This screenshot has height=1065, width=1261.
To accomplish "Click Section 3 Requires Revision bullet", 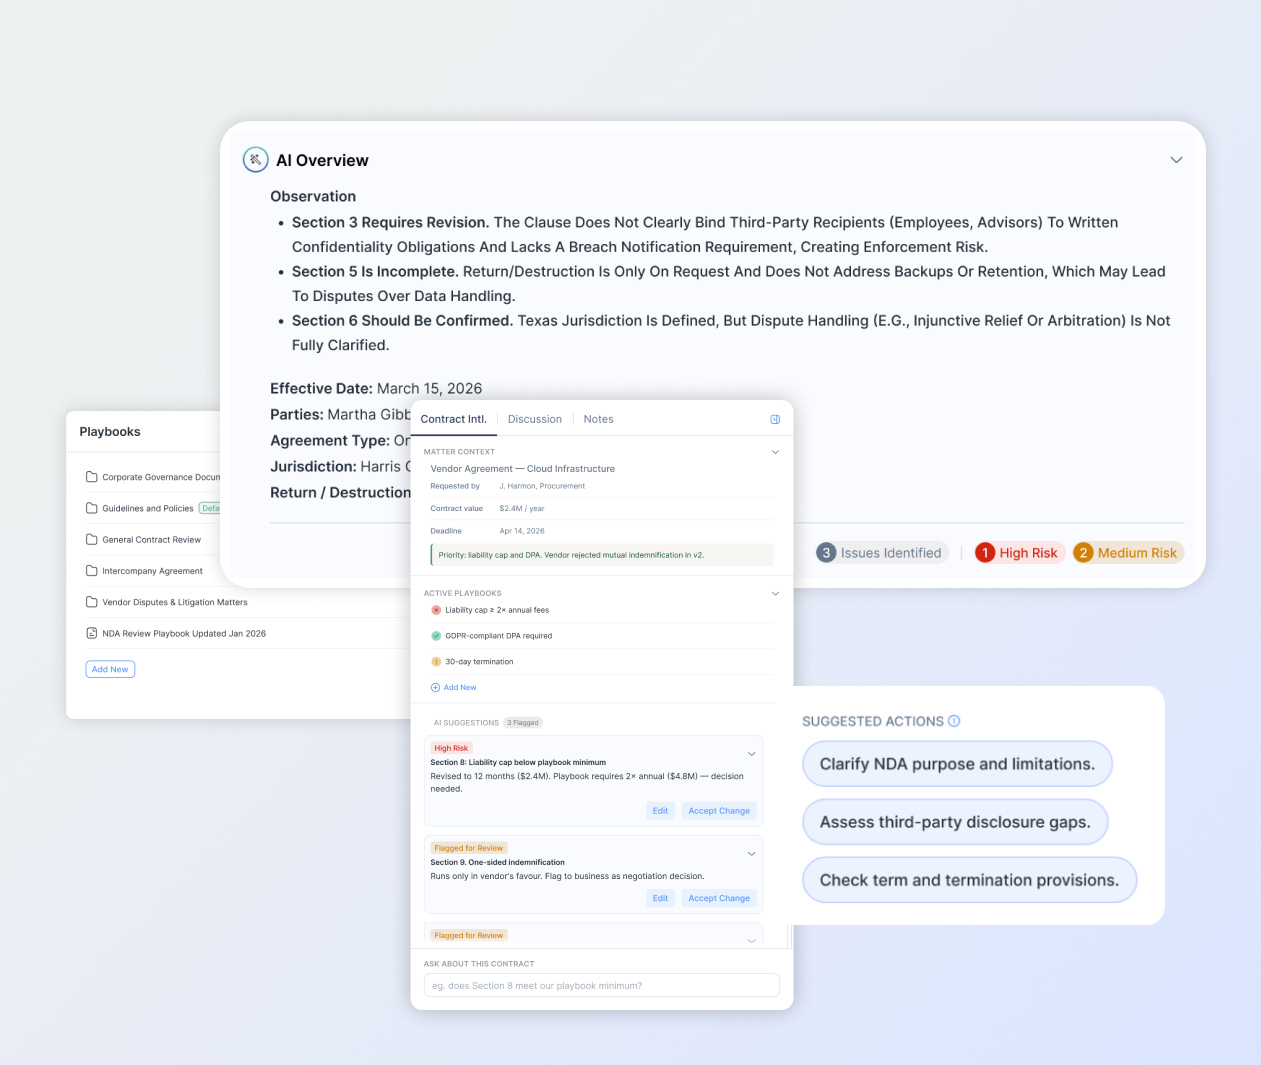I will click(x=705, y=235).
